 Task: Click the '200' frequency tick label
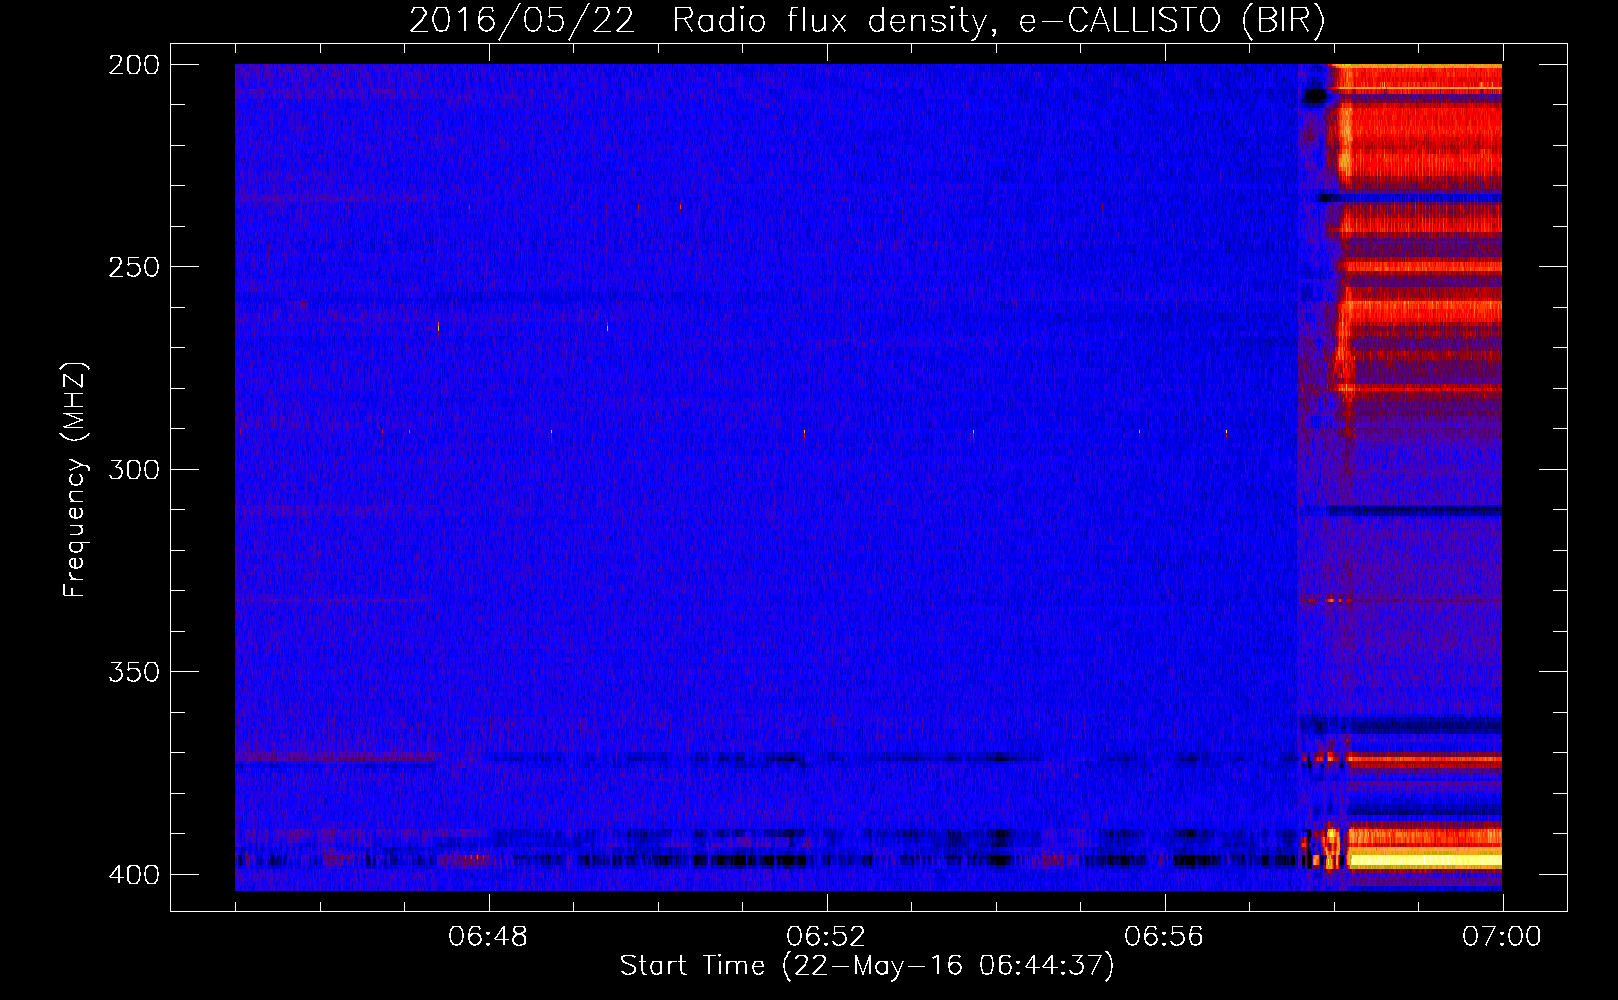pos(134,65)
